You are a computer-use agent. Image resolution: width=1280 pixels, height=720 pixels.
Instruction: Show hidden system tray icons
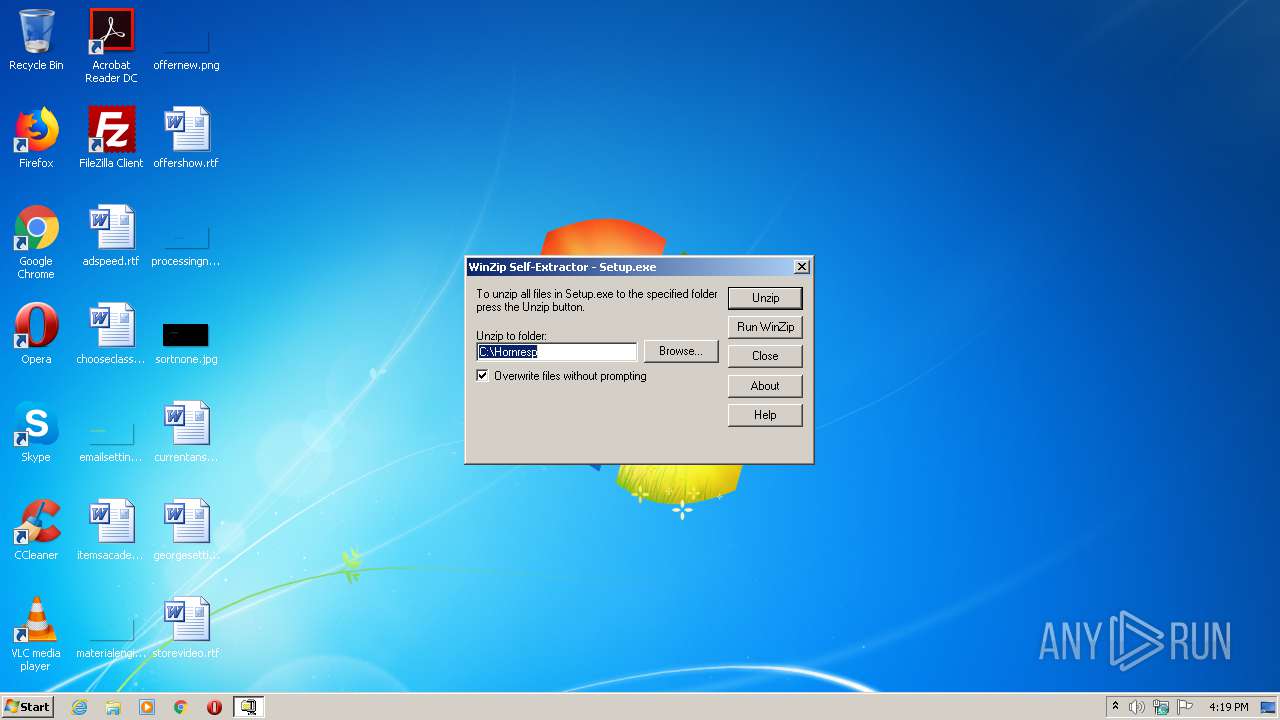(1115, 707)
